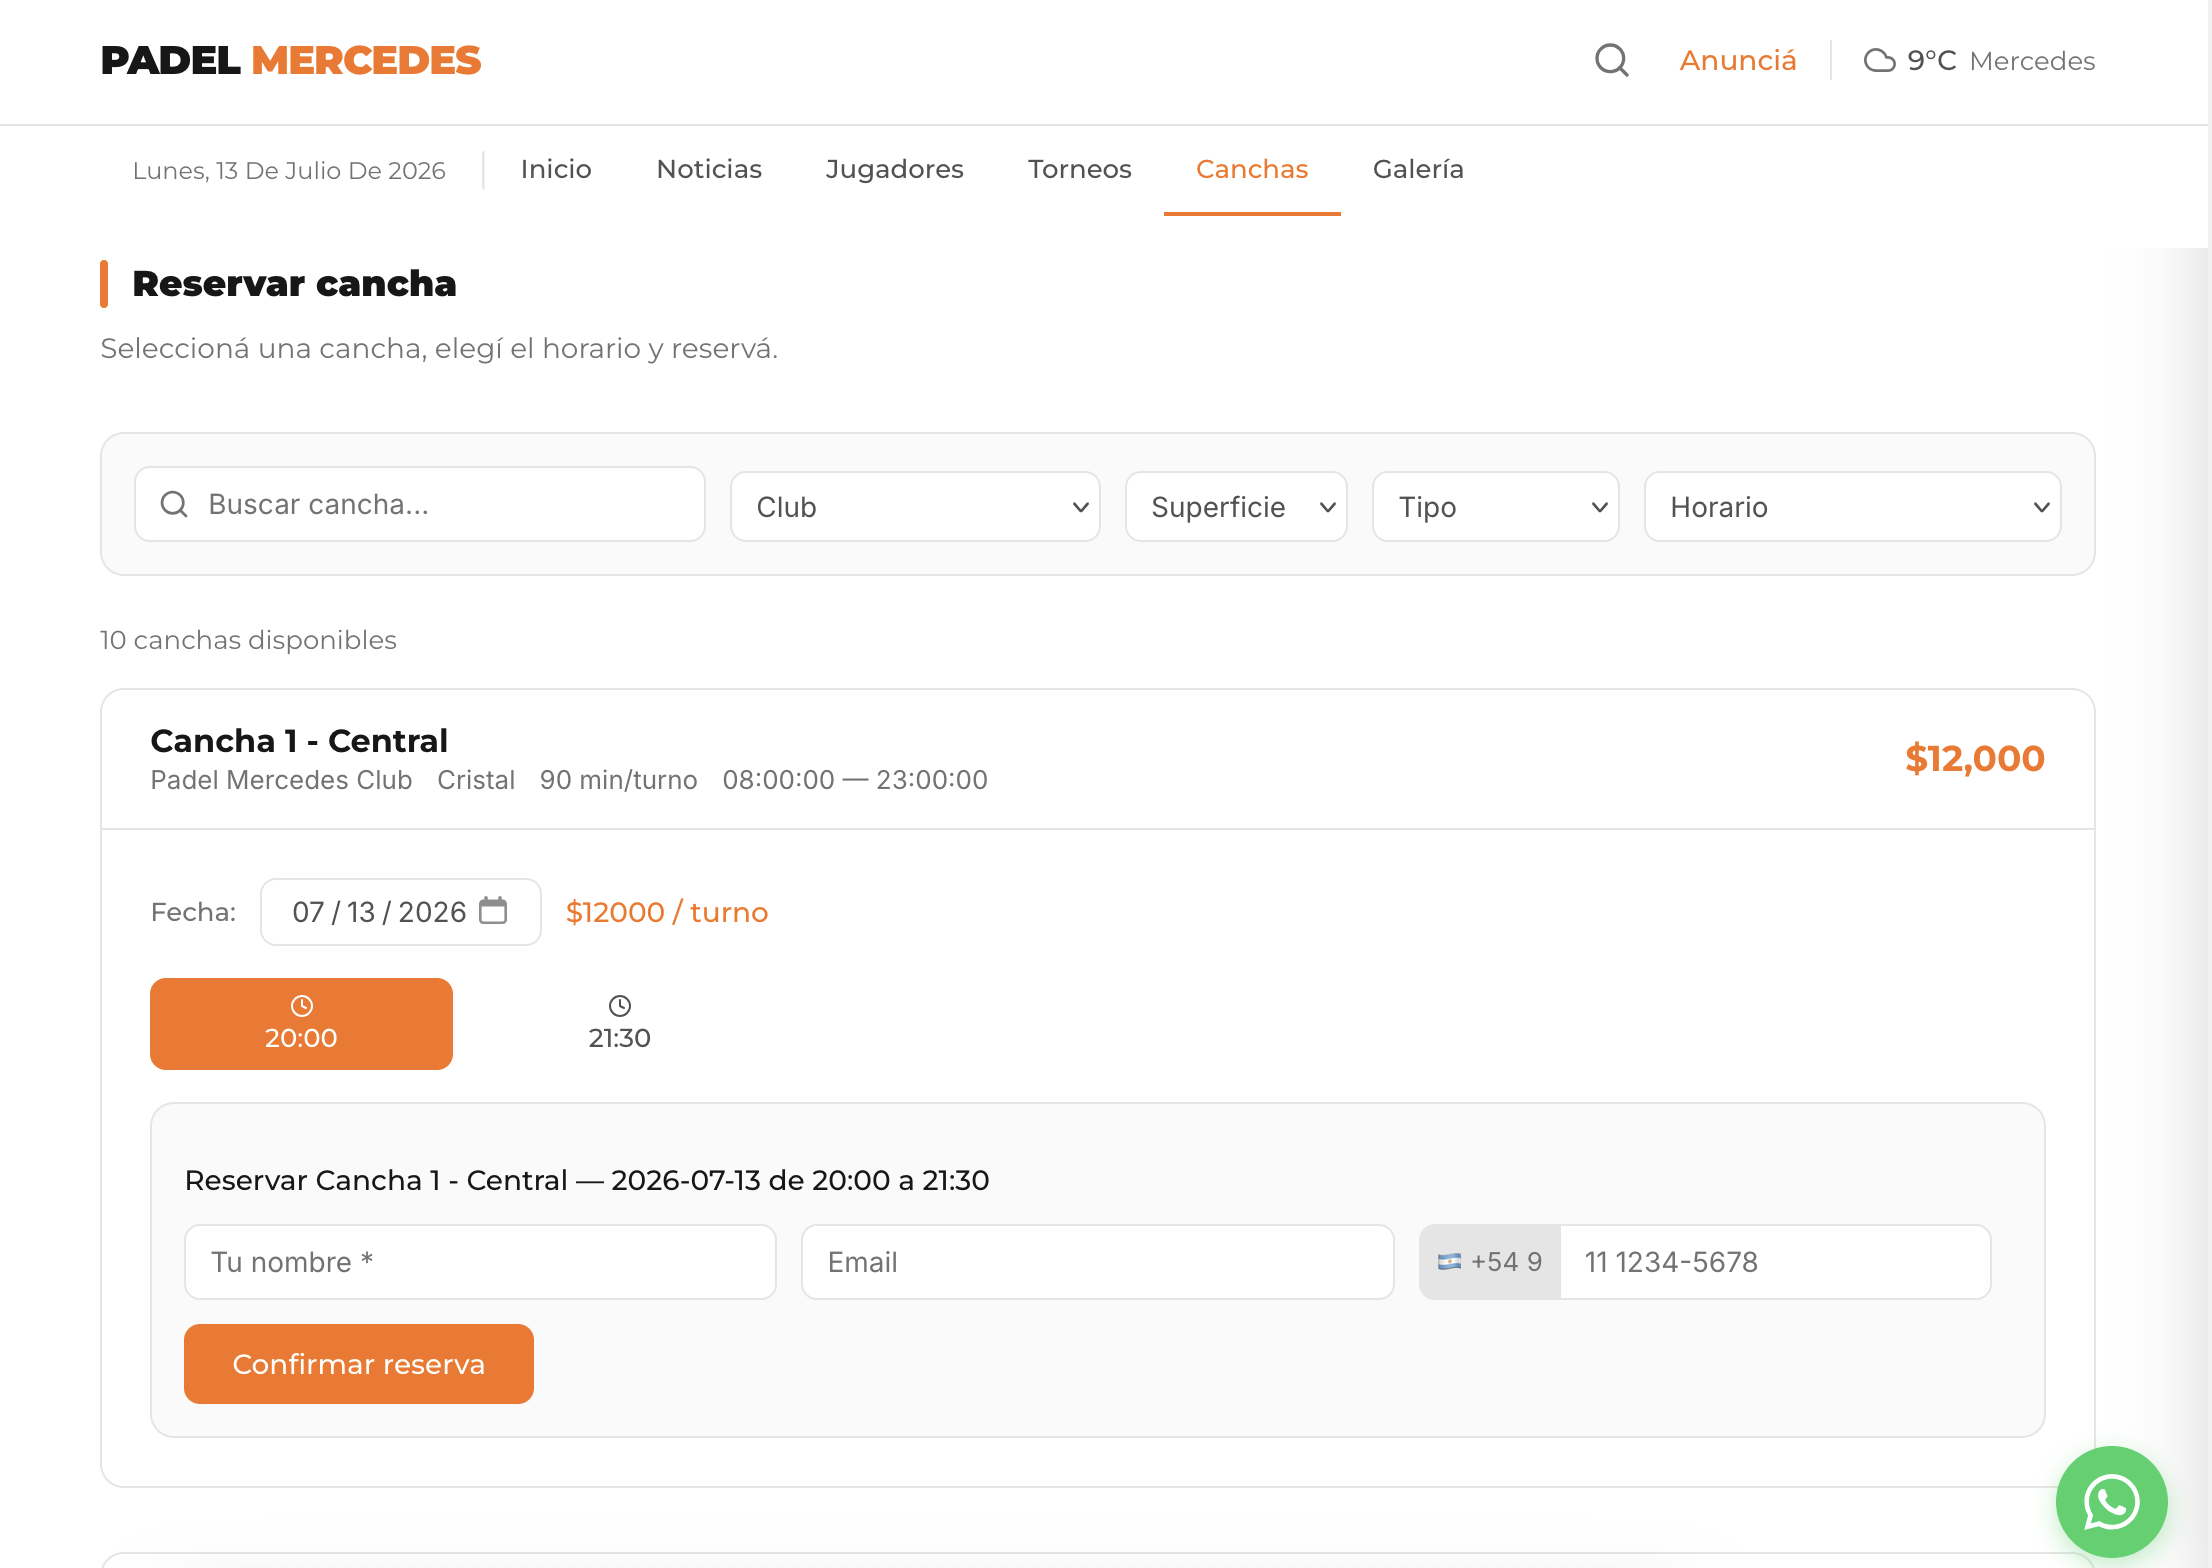2212x1568 pixels.
Task: Open the Galería tab
Action: pyautogui.click(x=1418, y=169)
